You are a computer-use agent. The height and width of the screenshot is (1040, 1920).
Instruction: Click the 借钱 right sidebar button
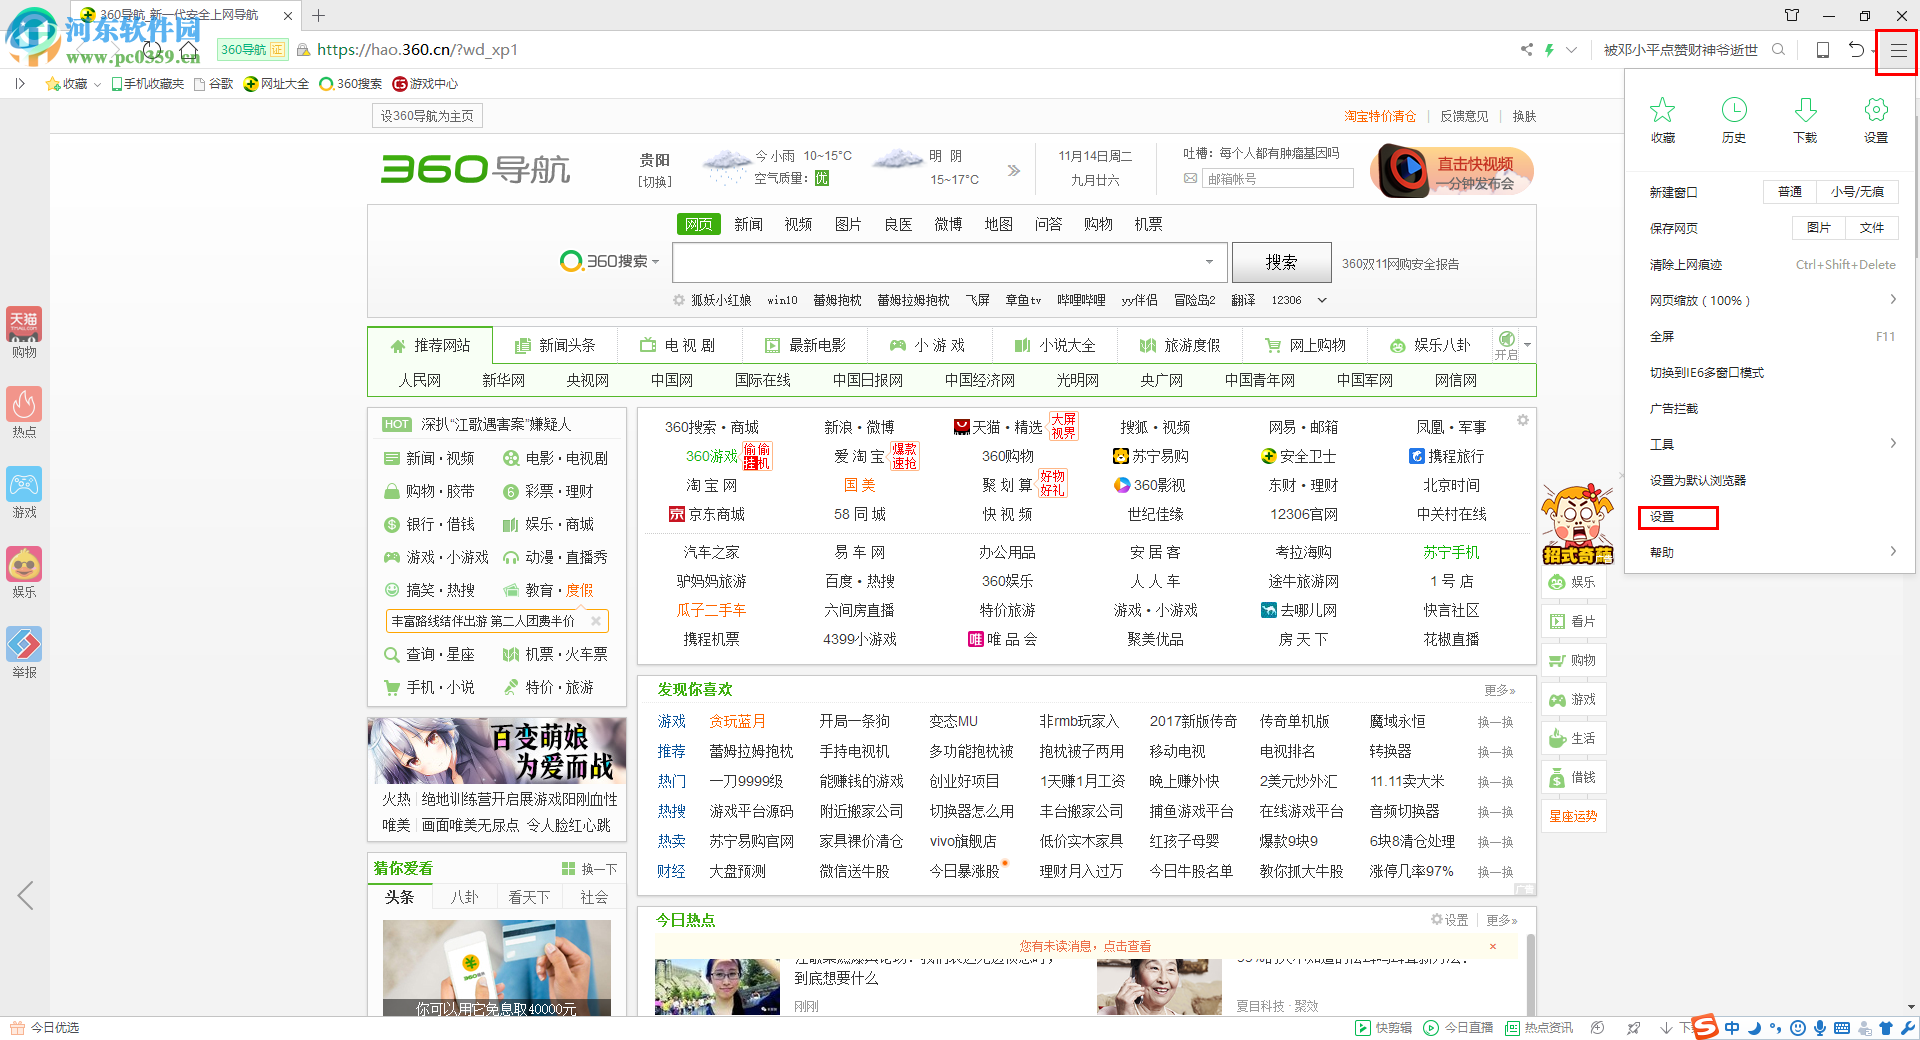[1573, 777]
